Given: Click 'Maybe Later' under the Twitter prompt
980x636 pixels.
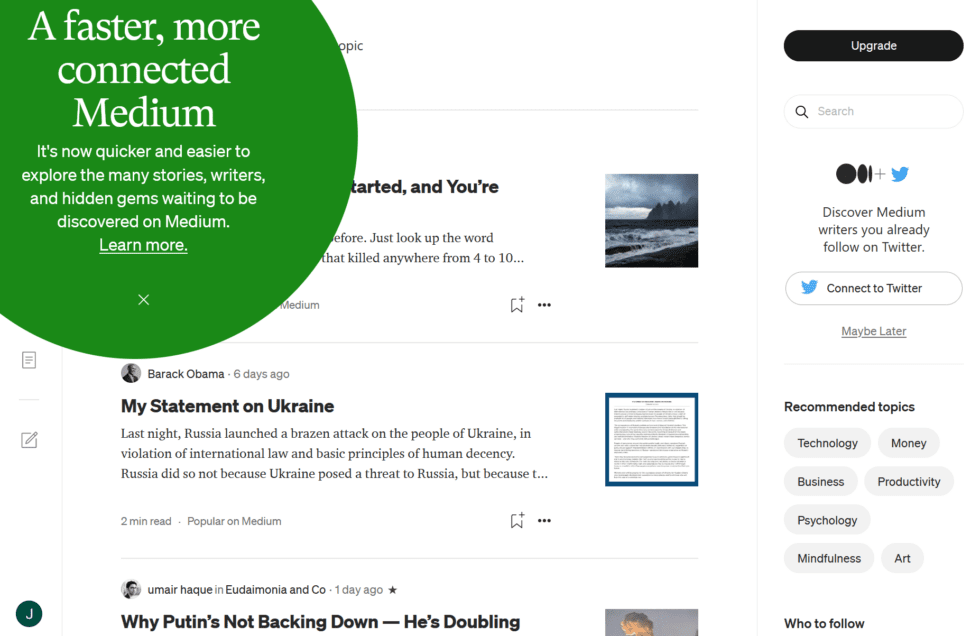Looking at the screenshot, I should (873, 330).
